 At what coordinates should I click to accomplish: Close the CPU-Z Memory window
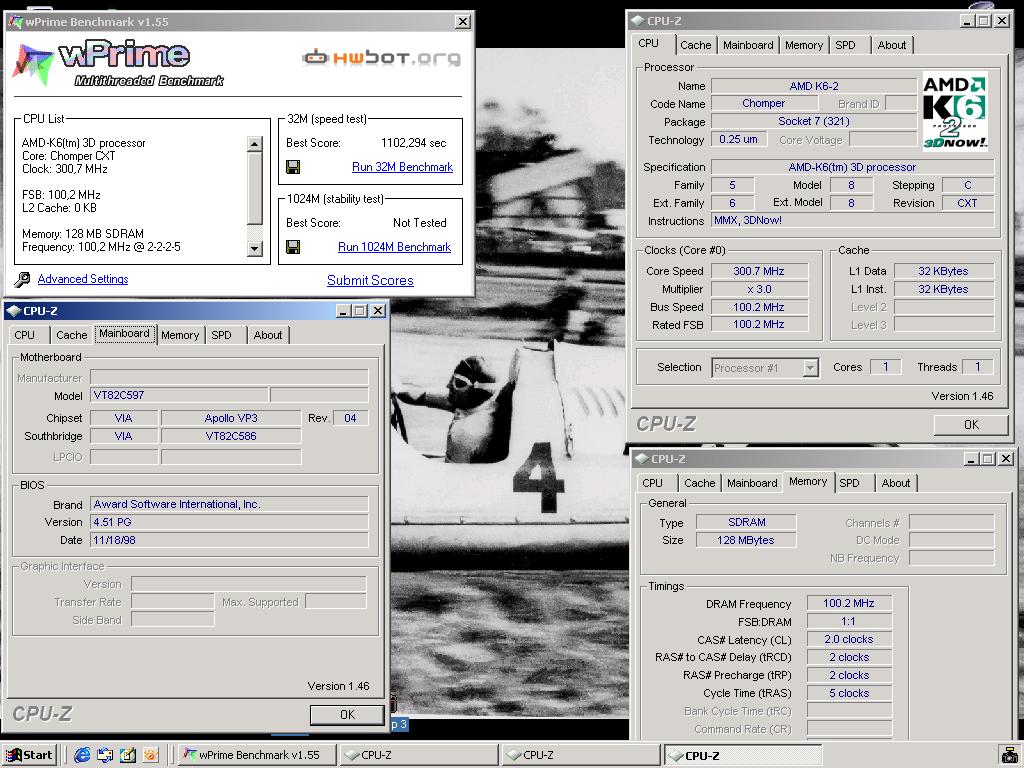coord(1006,458)
